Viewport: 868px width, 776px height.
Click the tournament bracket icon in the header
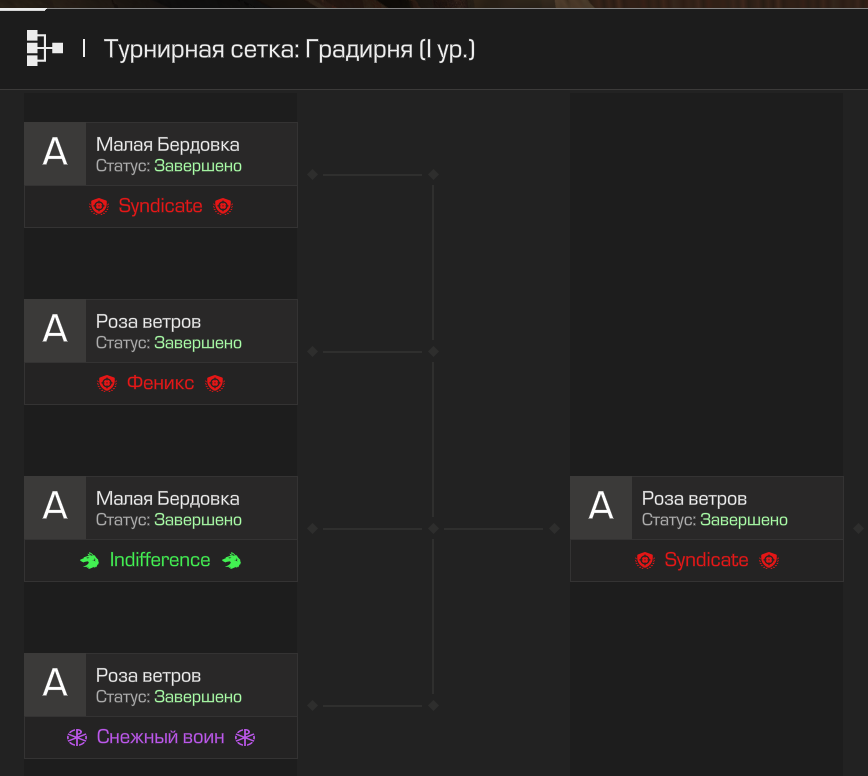(44, 48)
